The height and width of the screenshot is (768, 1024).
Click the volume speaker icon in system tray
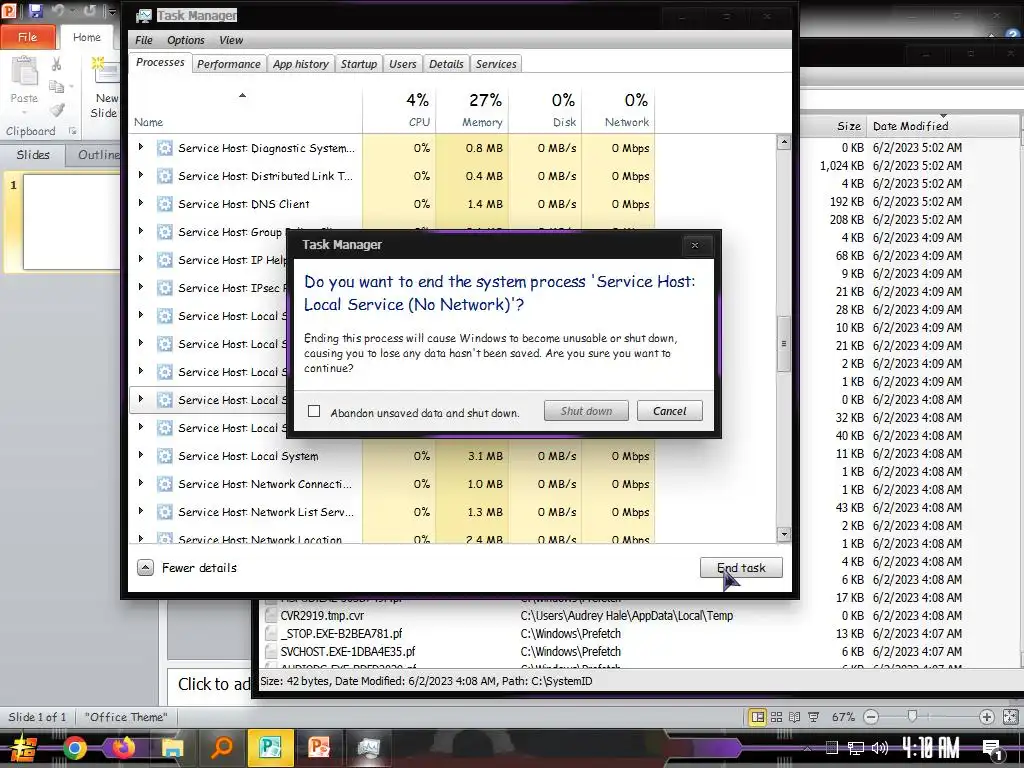point(879,748)
